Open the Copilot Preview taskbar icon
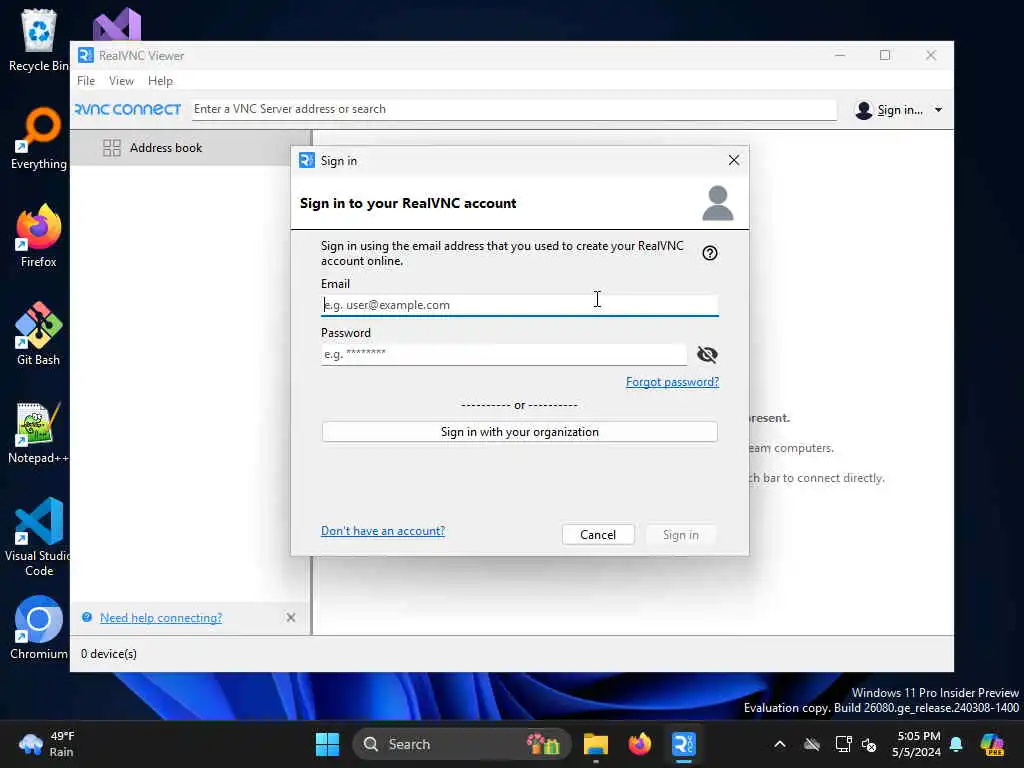The height and width of the screenshot is (768, 1024). point(993,744)
